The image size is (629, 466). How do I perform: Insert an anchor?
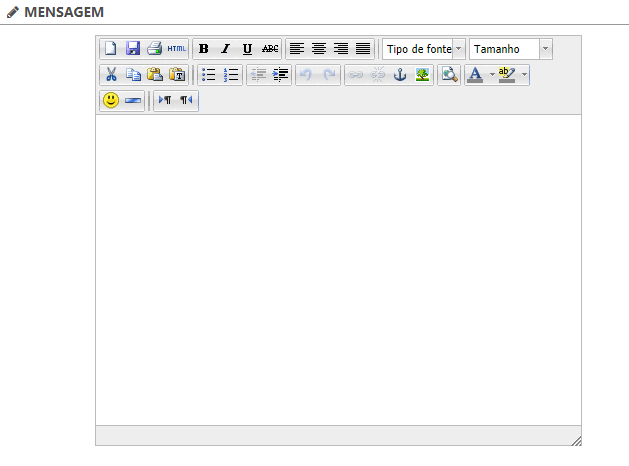(400, 75)
